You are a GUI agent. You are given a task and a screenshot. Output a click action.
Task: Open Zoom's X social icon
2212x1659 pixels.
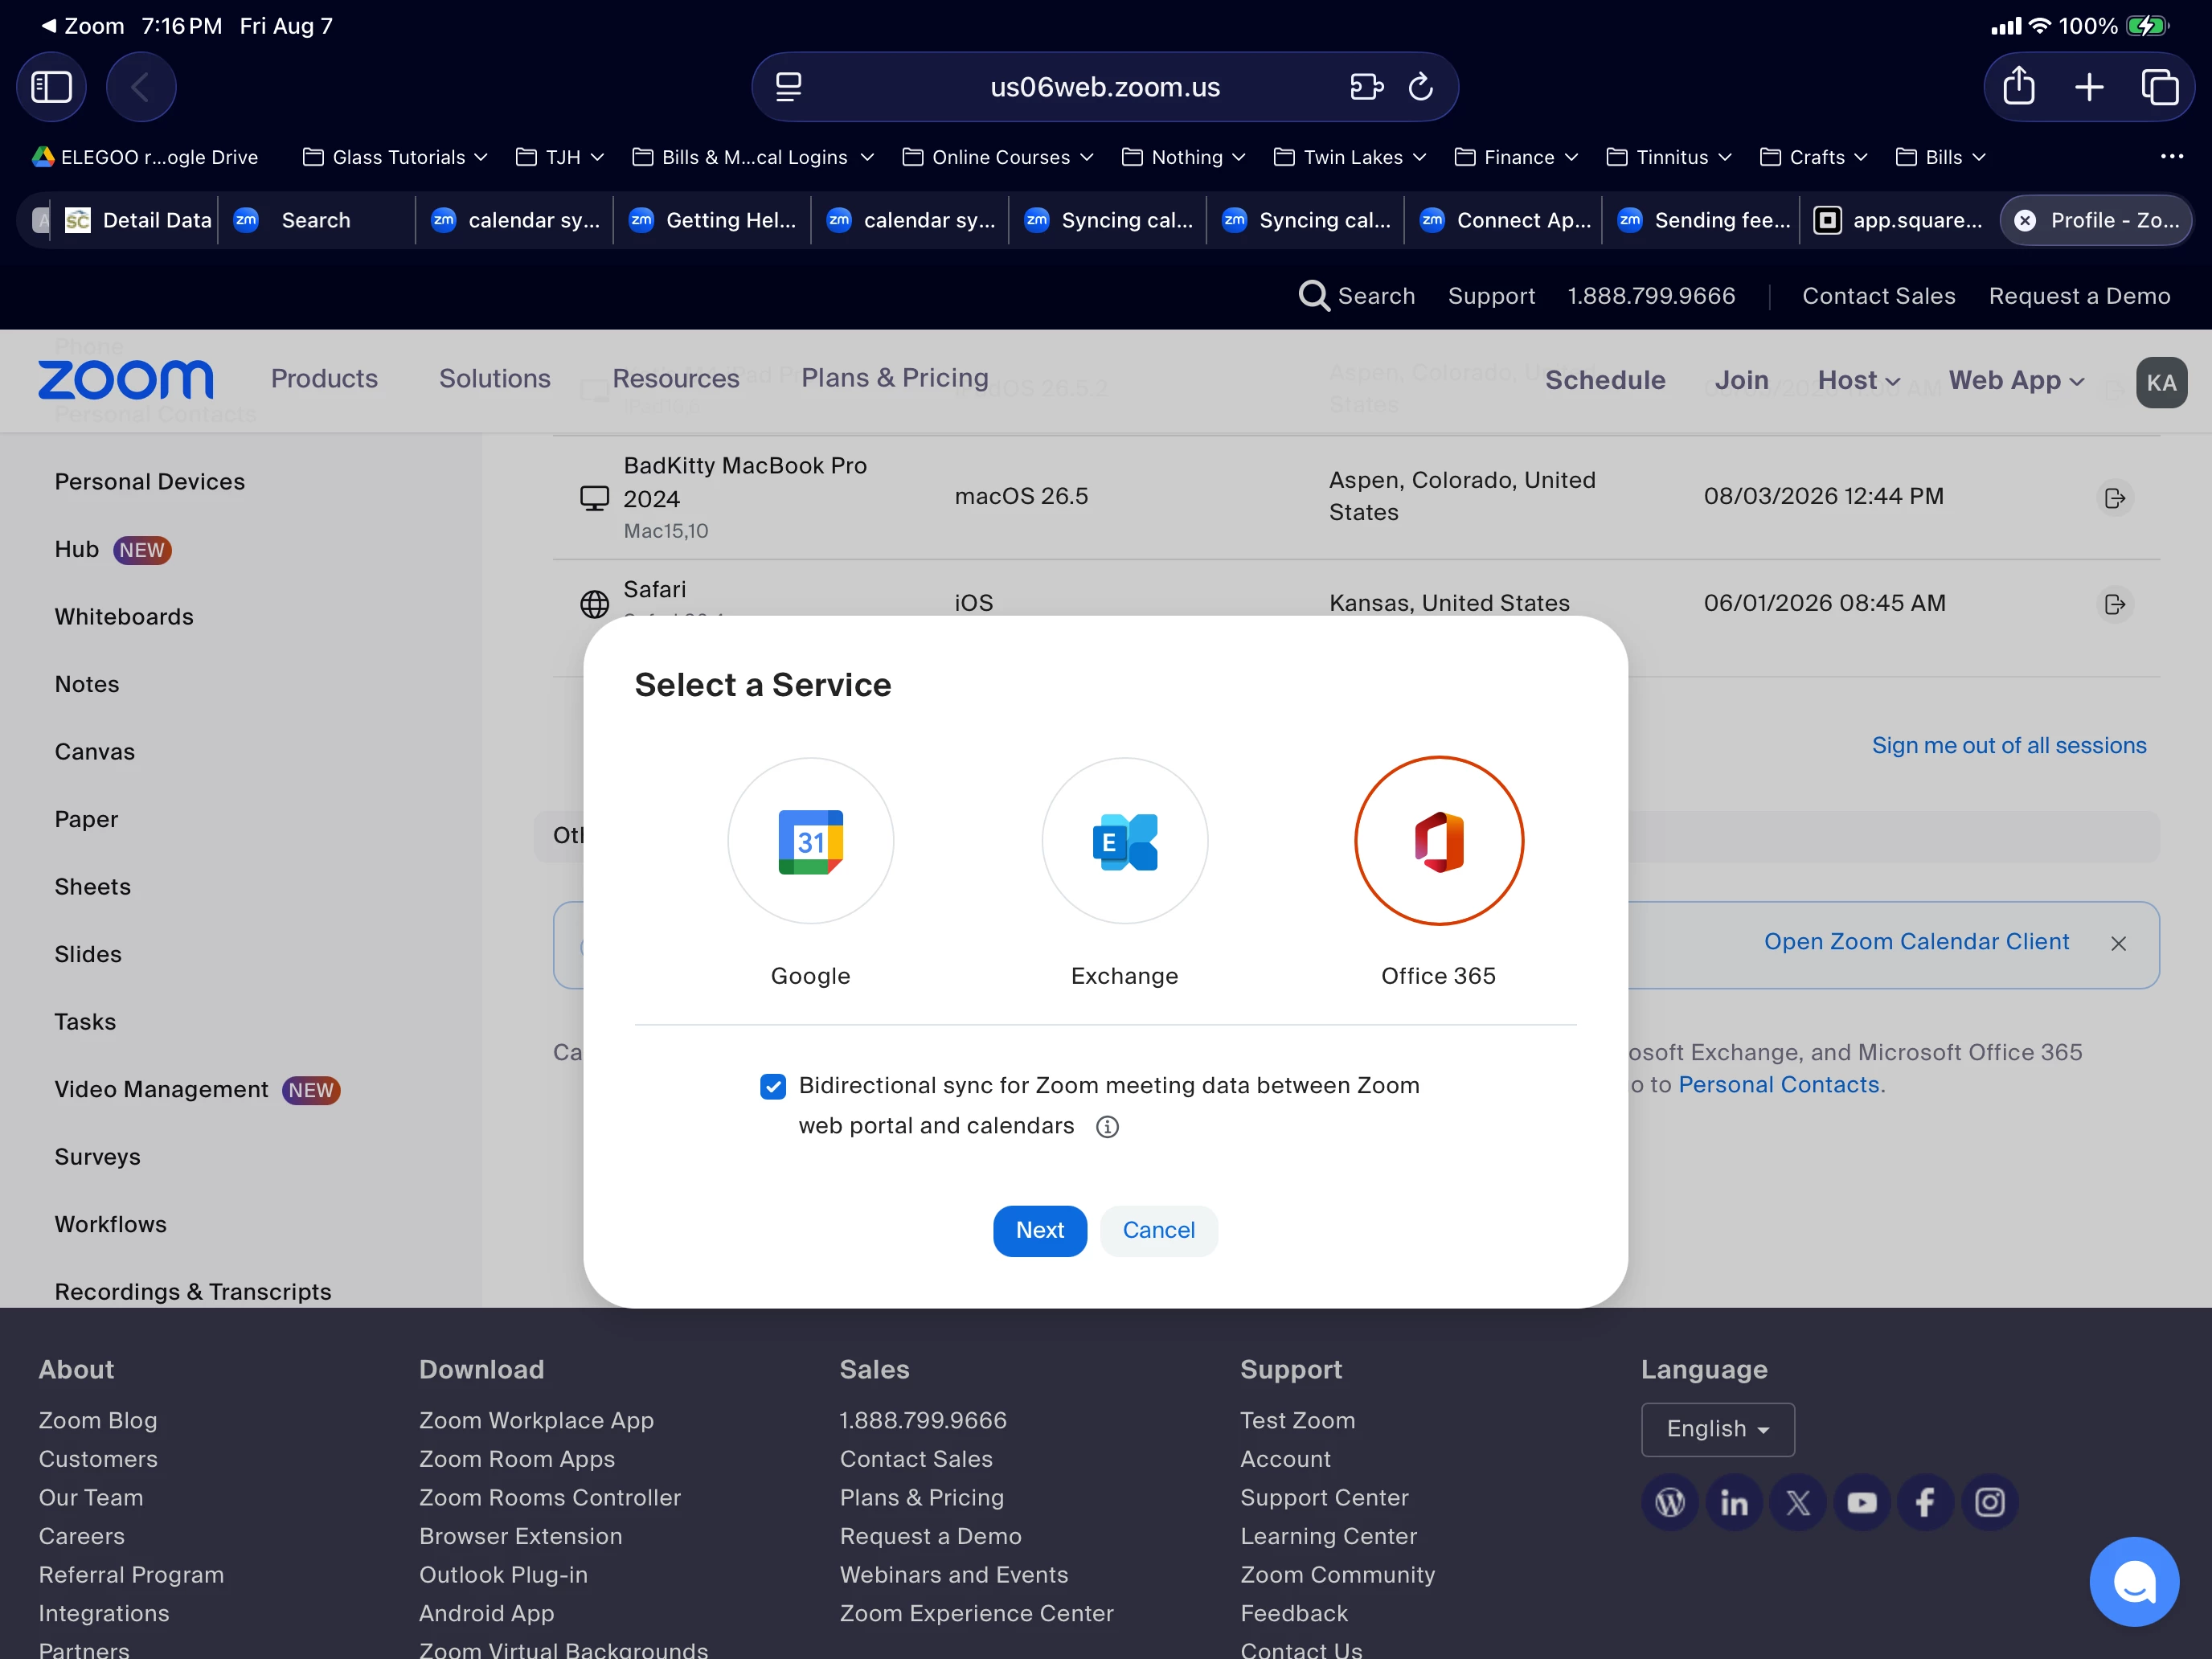point(1798,1502)
